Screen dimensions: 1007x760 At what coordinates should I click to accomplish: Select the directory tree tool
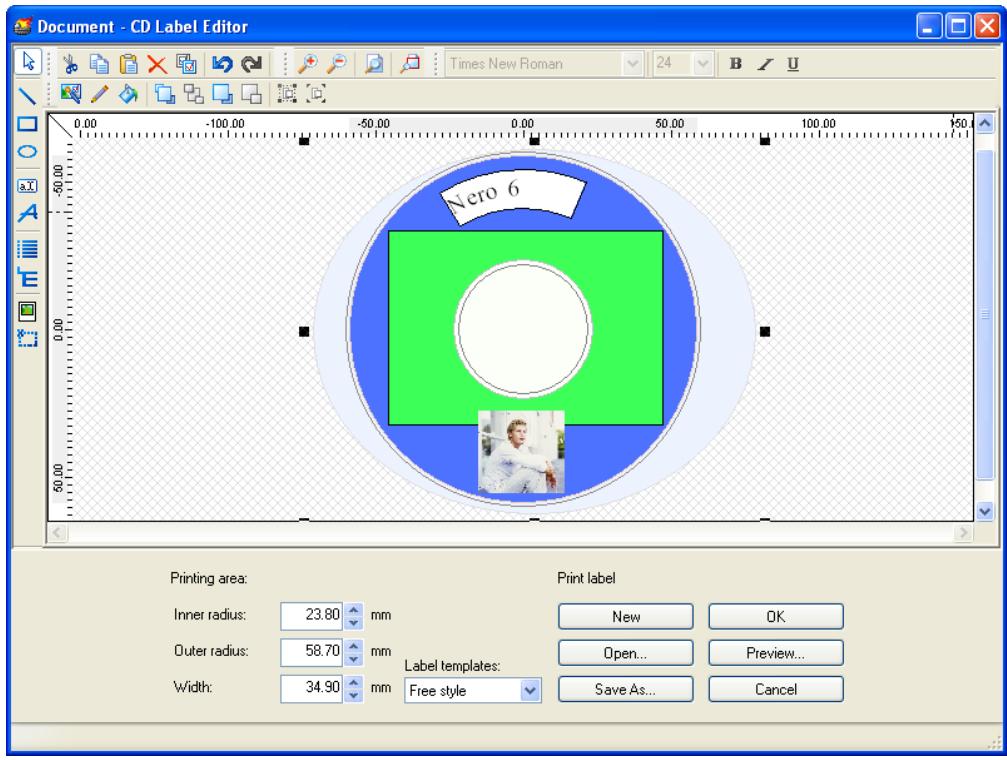(27, 278)
